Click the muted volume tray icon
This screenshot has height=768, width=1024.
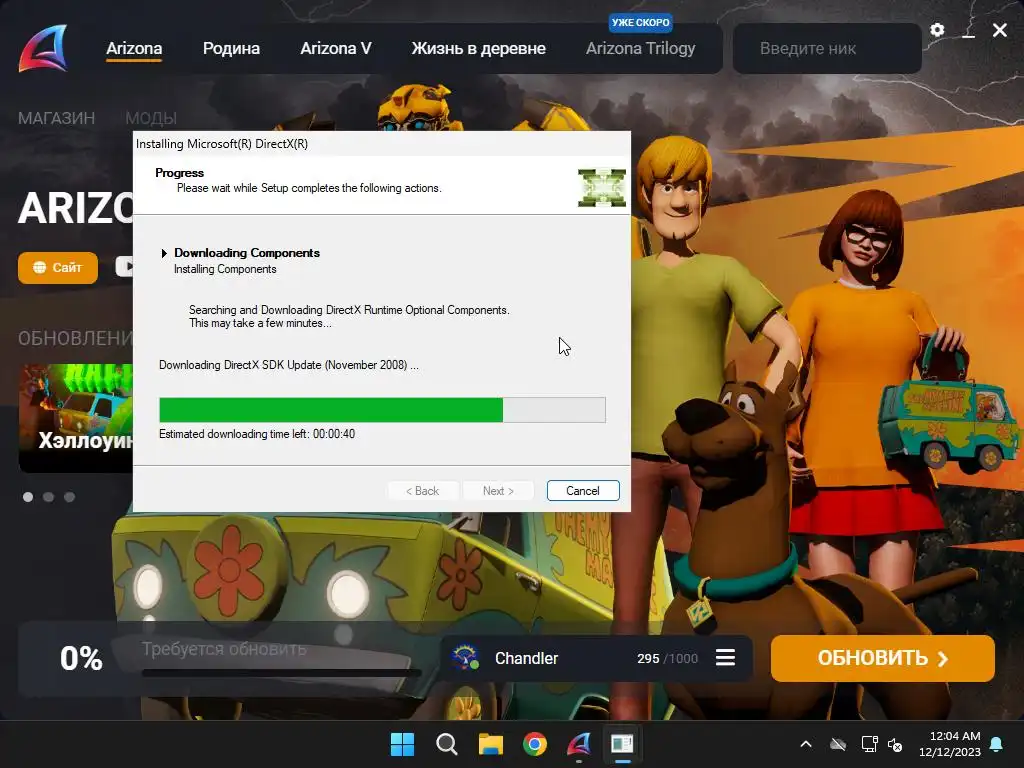[x=895, y=744]
